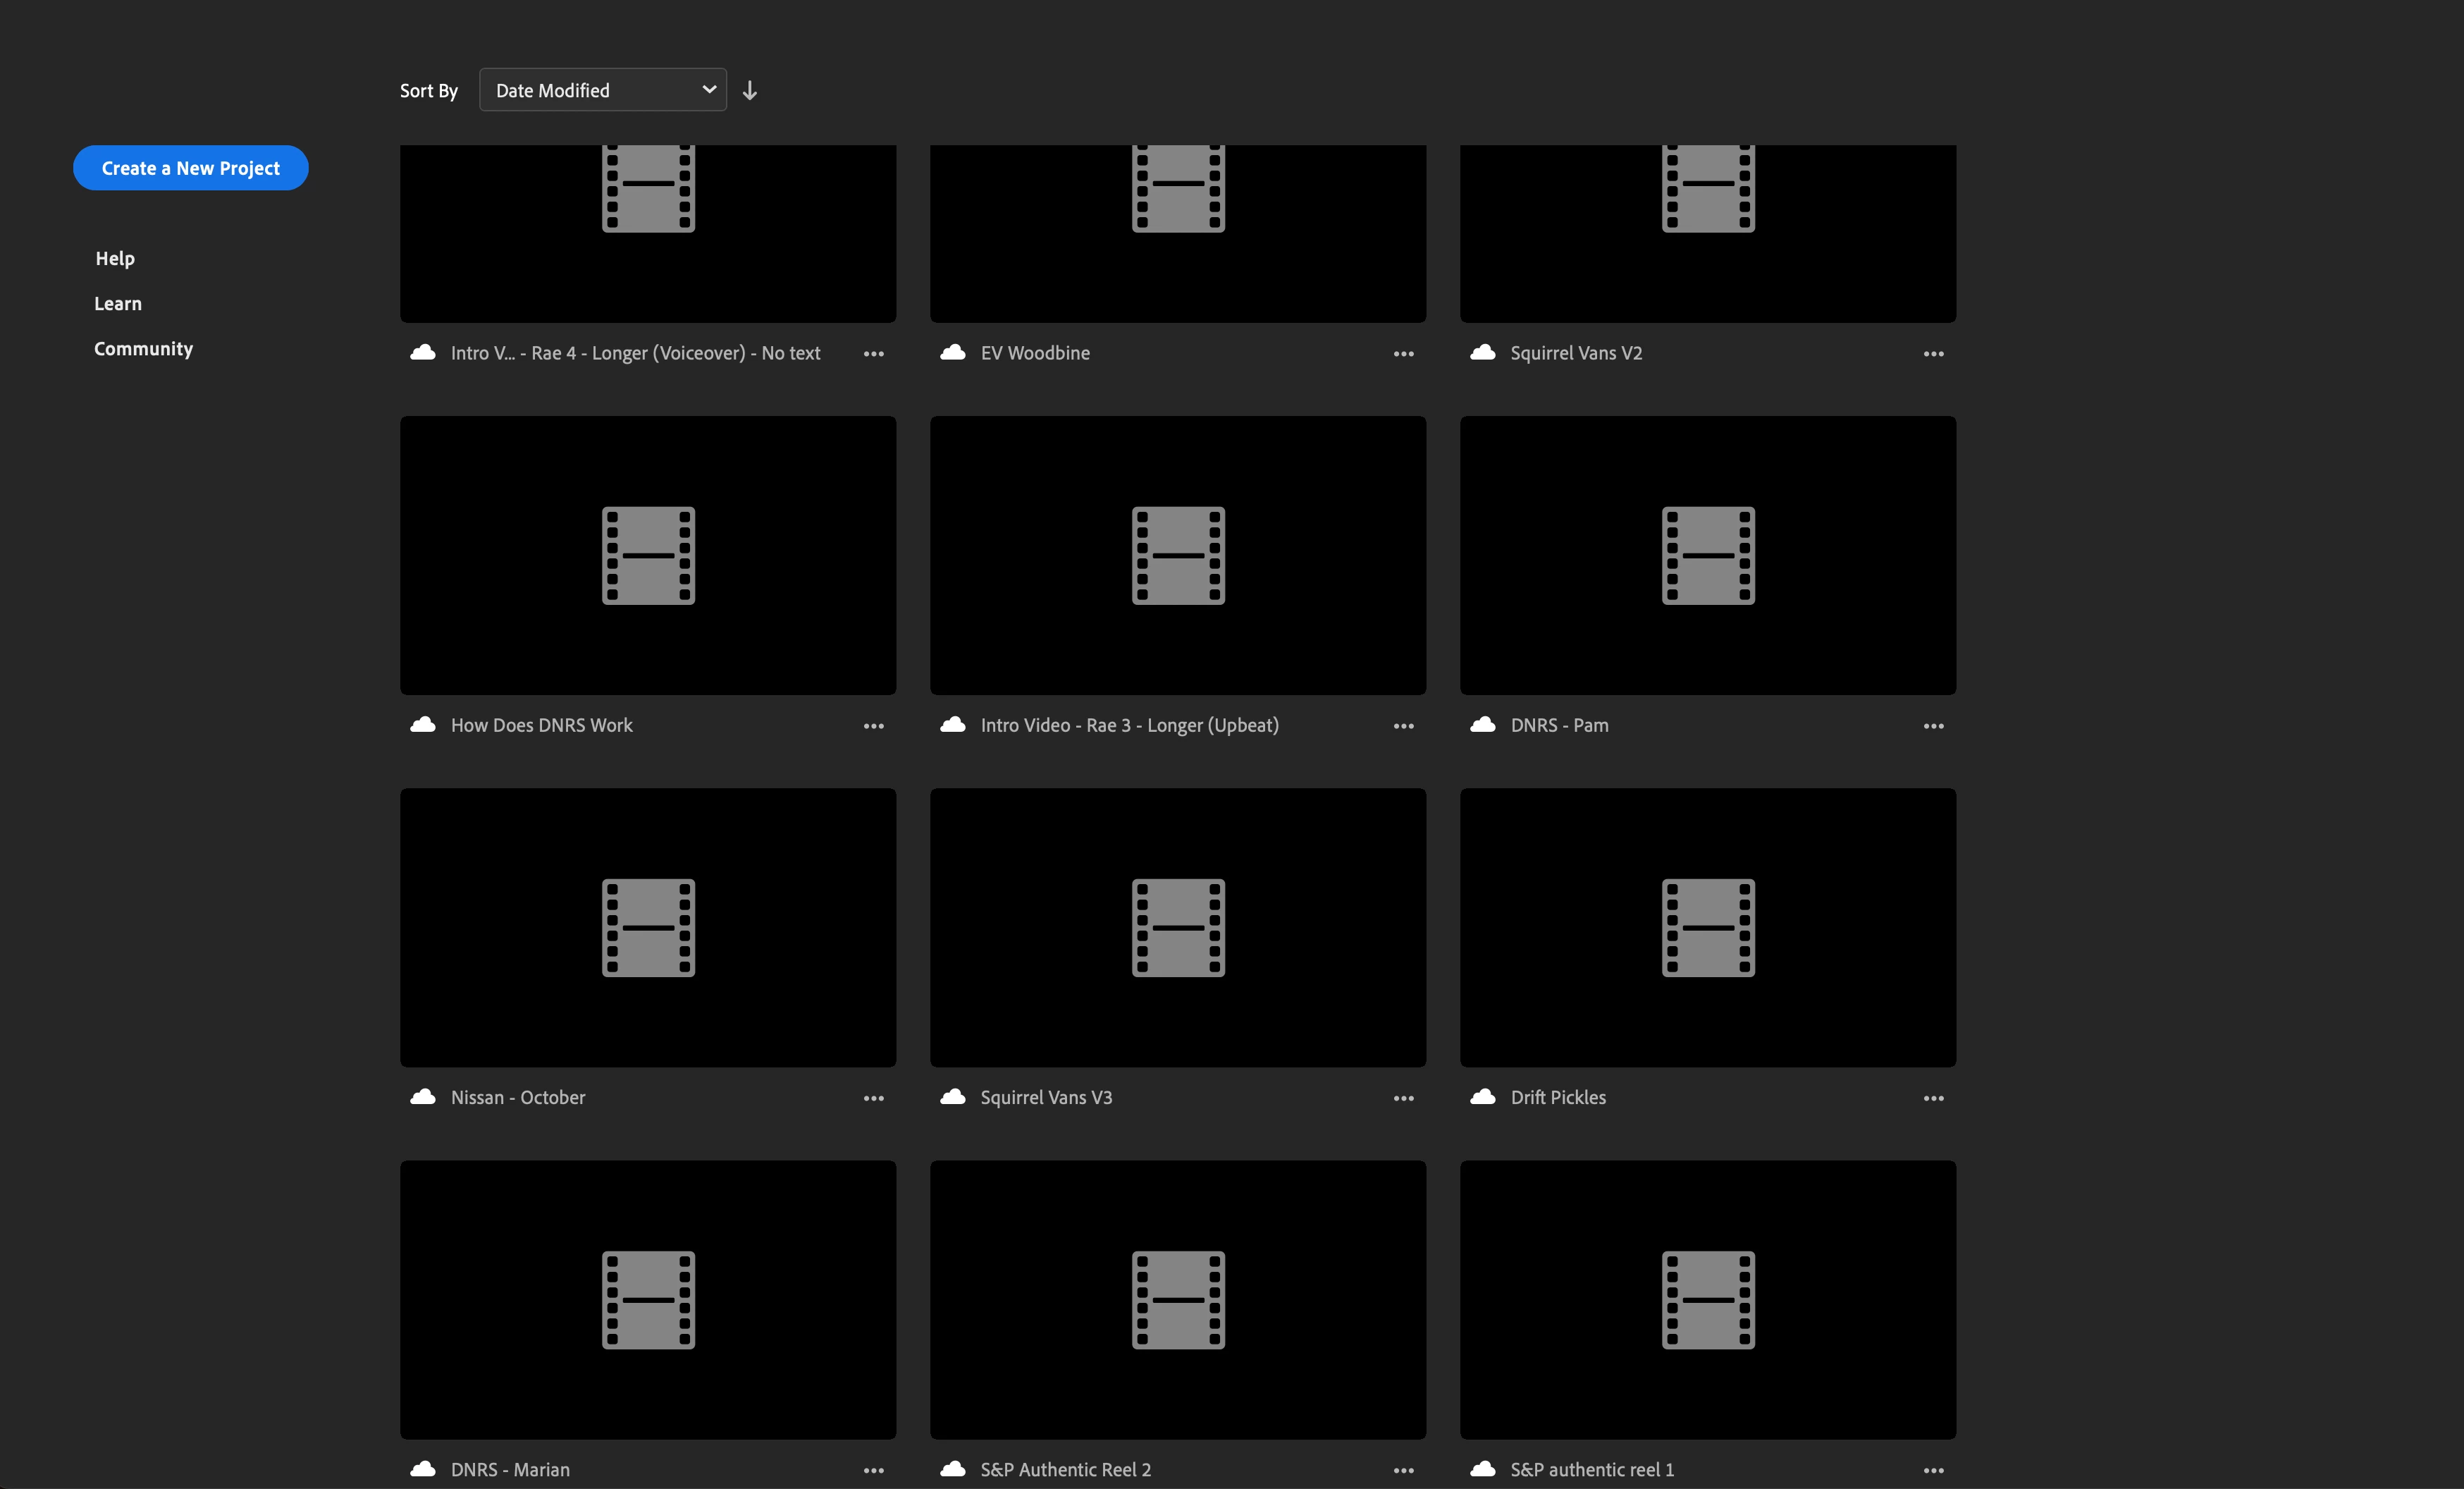Open the DNRS - Pam project thumbnail
The width and height of the screenshot is (2464, 1489).
pyautogui.click(x=1707, y=555)
